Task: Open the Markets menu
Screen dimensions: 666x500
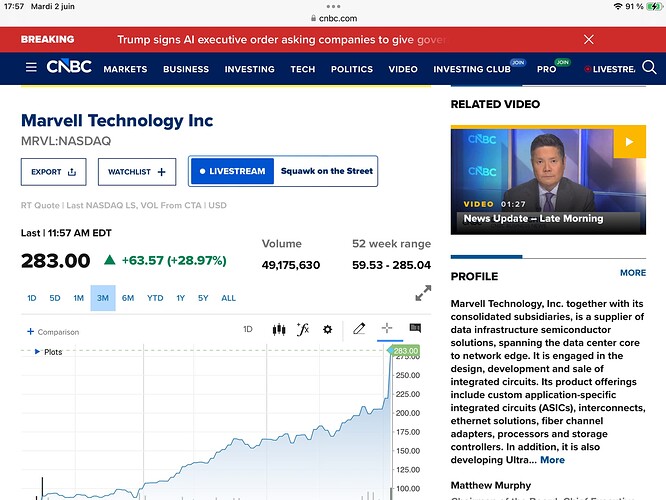Action: (x=125, y=69)
